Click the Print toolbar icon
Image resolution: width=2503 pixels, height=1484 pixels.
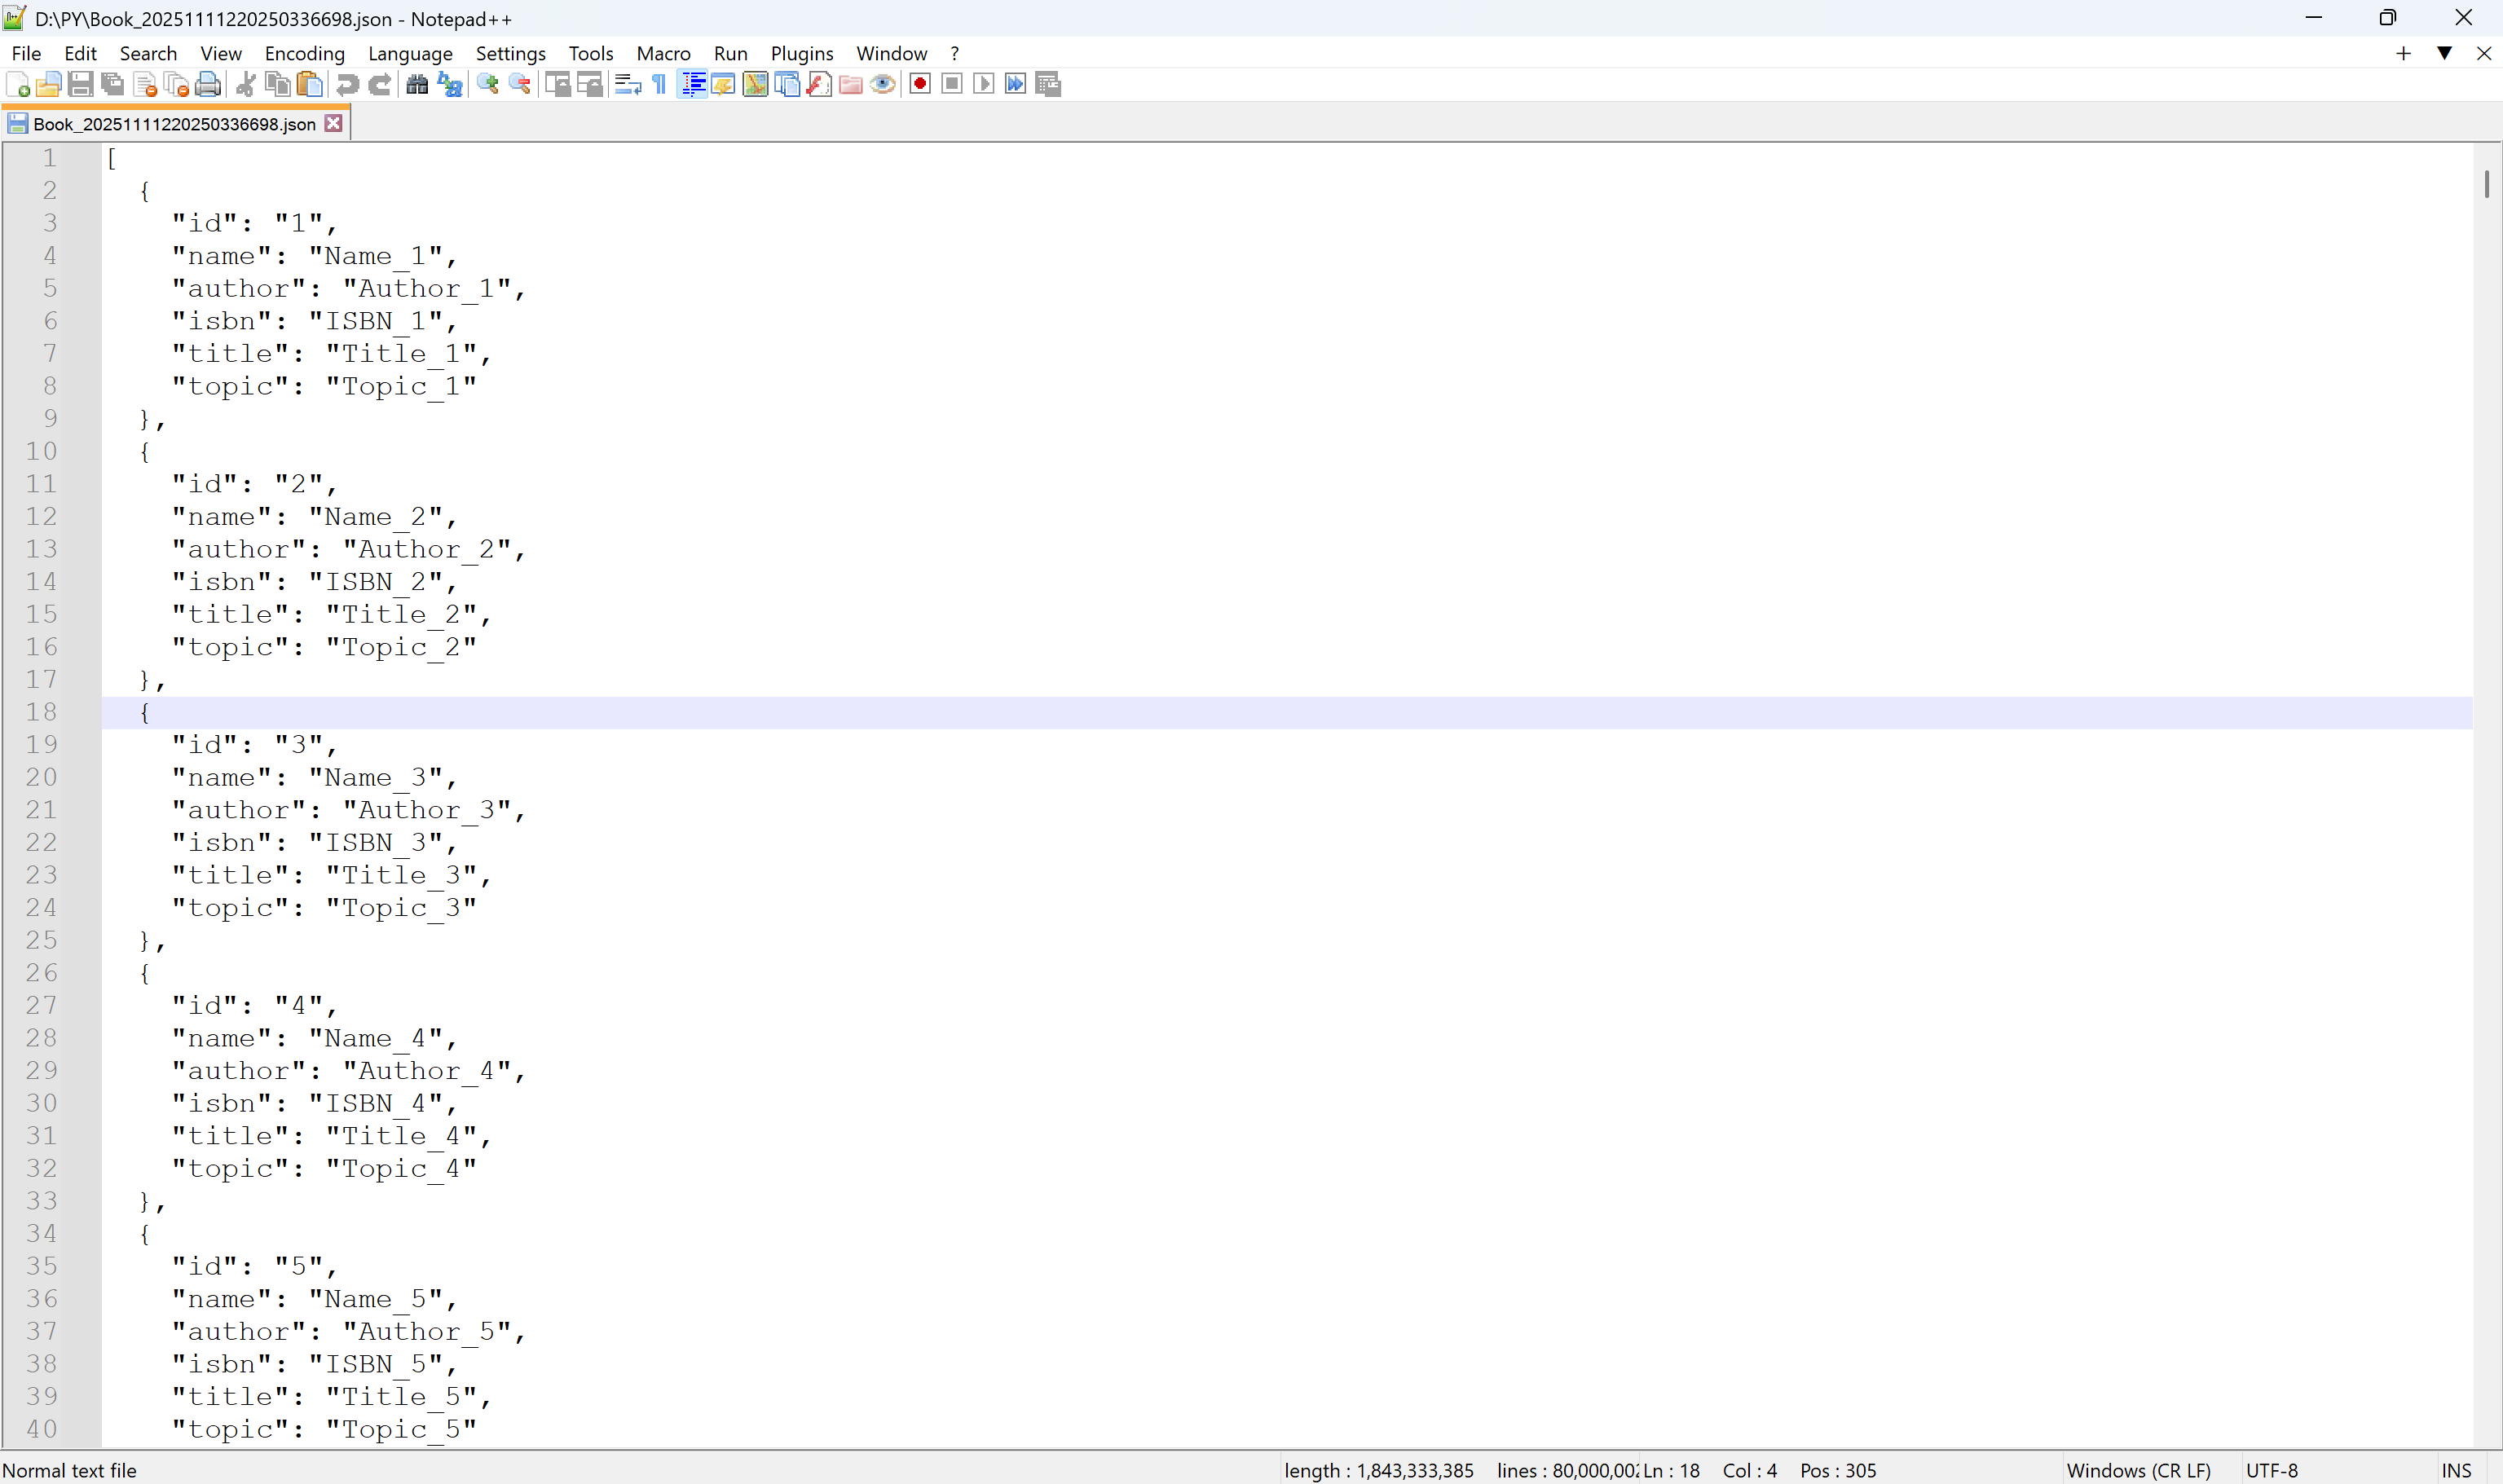[x=208, y=85]
